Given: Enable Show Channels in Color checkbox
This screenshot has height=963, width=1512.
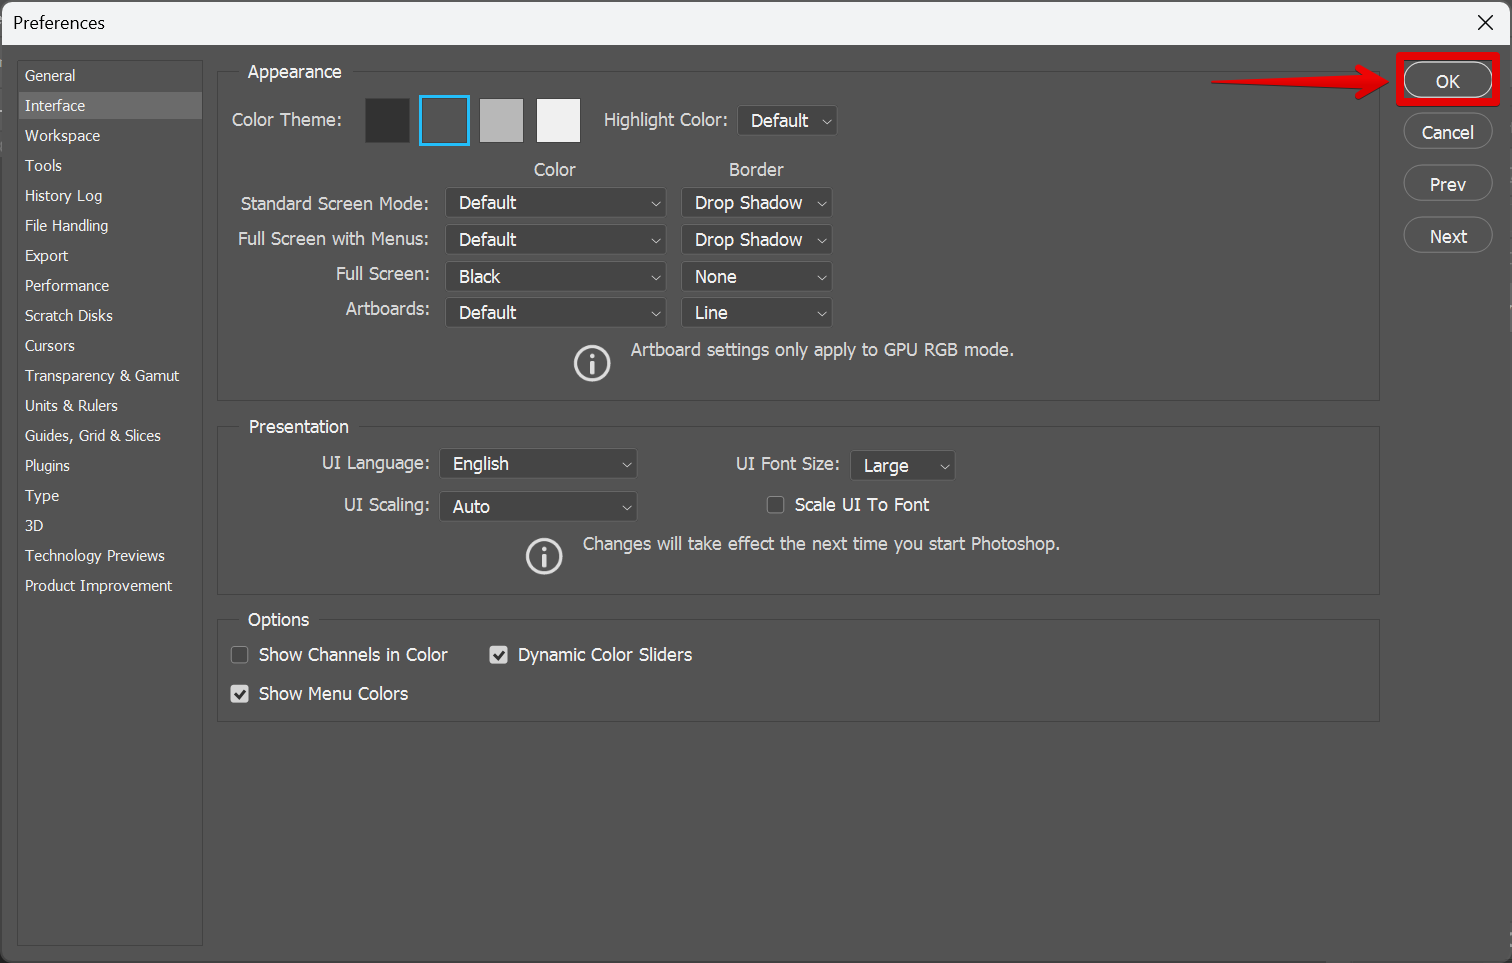Looking at the screenshot, I should pyautogui.click(x=240, y=655).
